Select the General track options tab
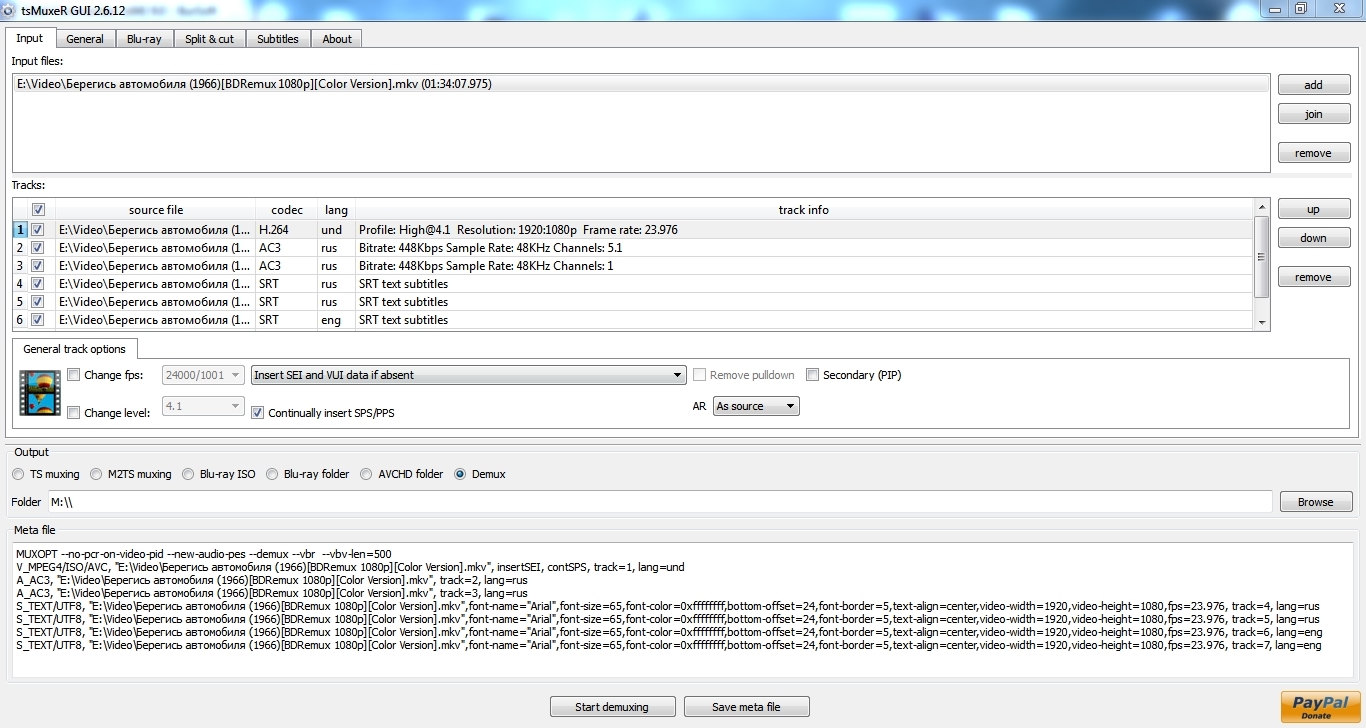This screenshot has height=728, width=1366. coord(75,349)
